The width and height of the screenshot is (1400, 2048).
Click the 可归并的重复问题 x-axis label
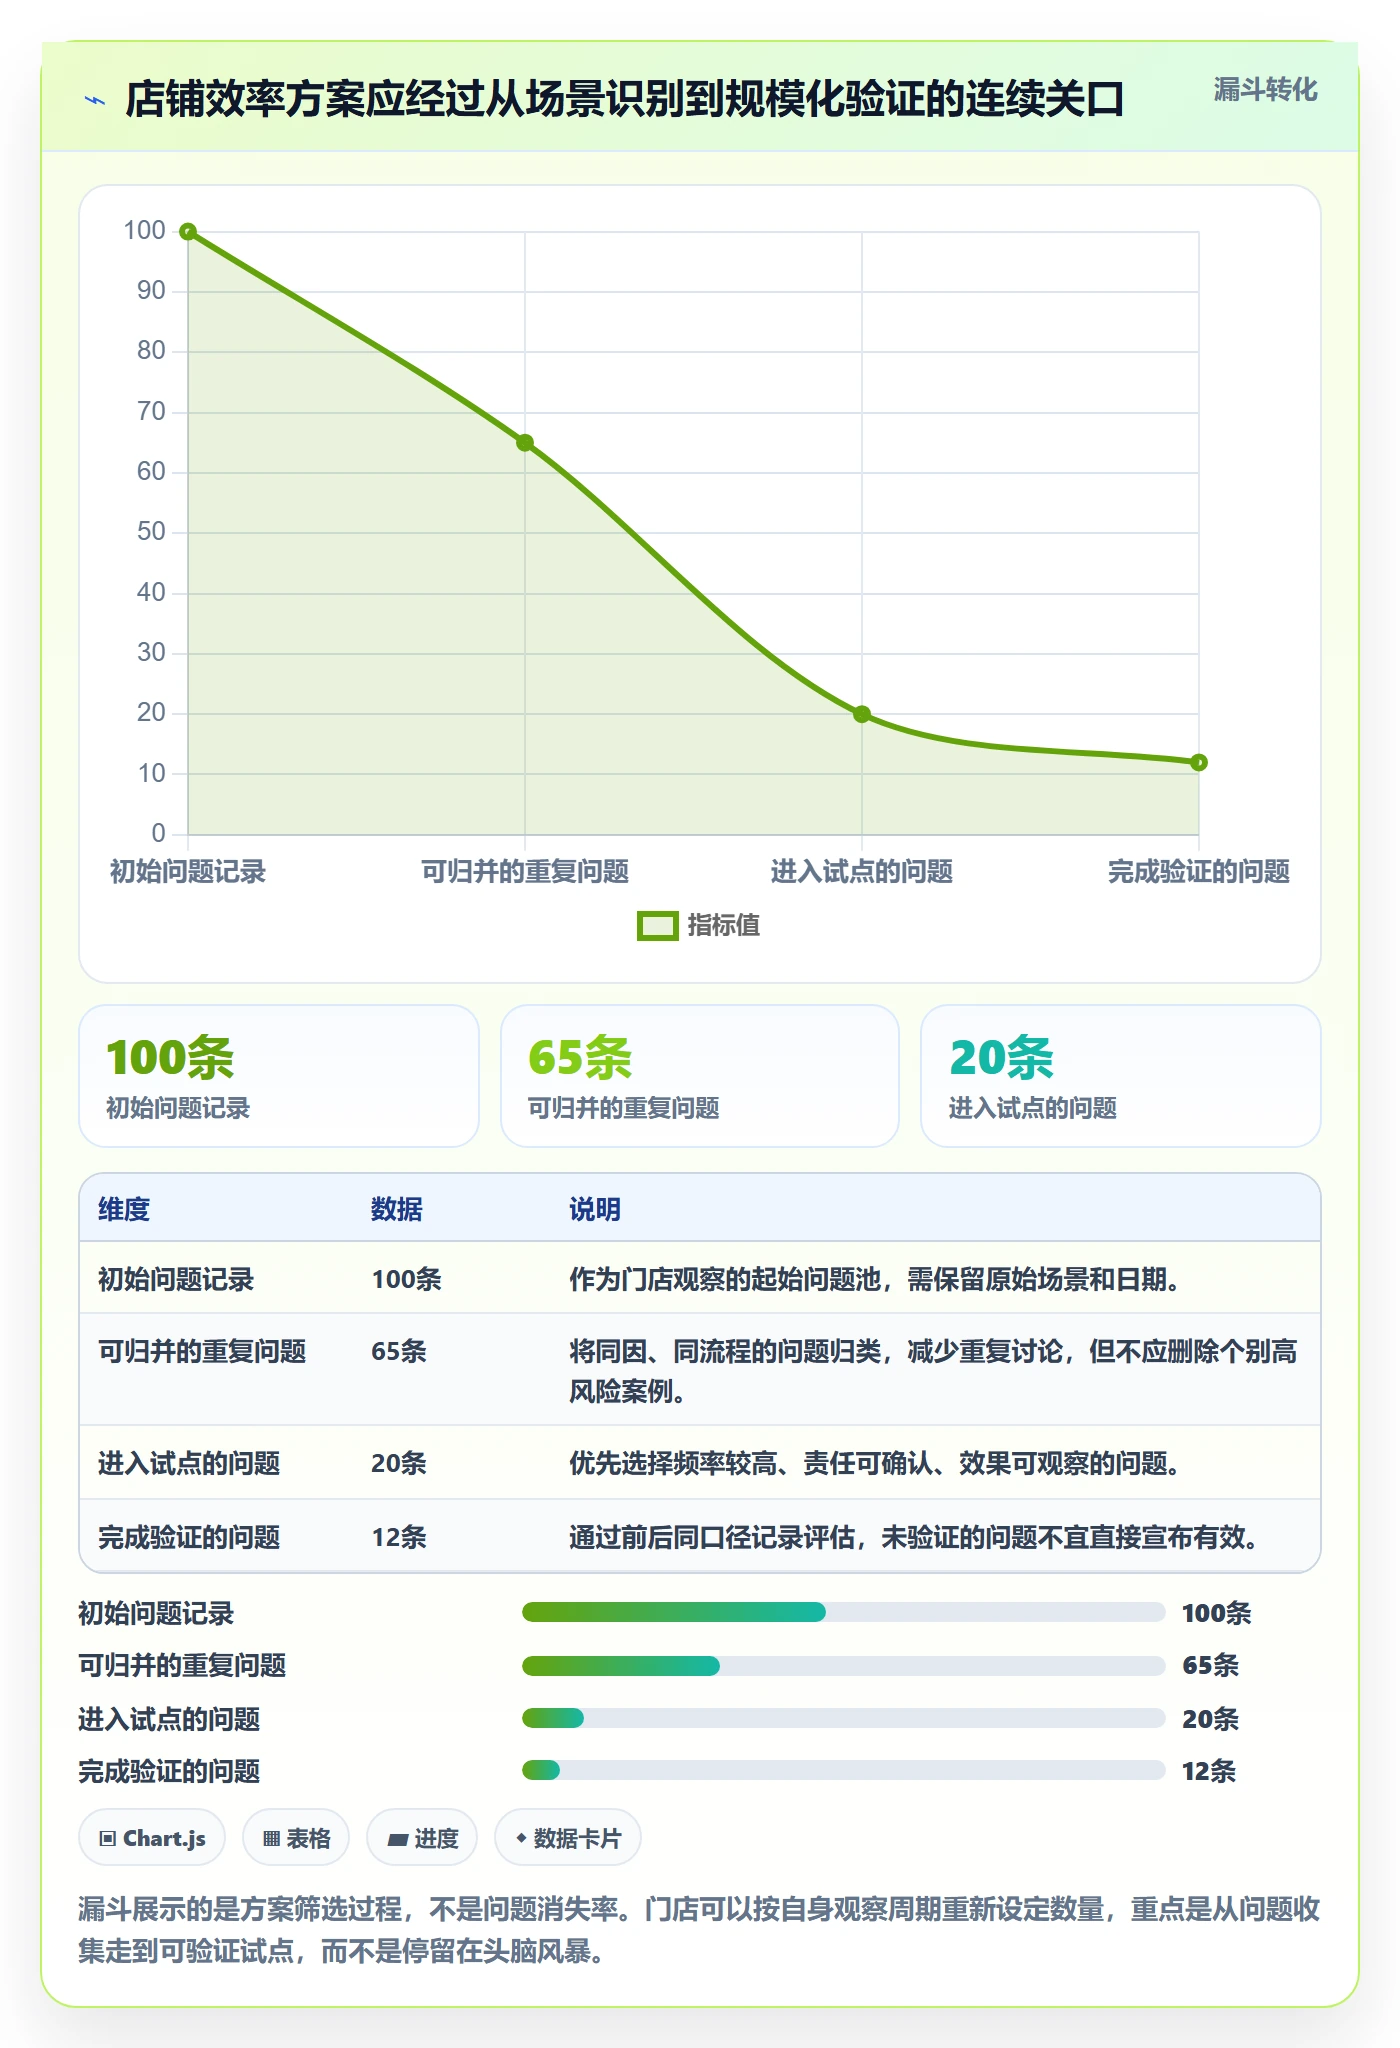[x=525, y=872]
